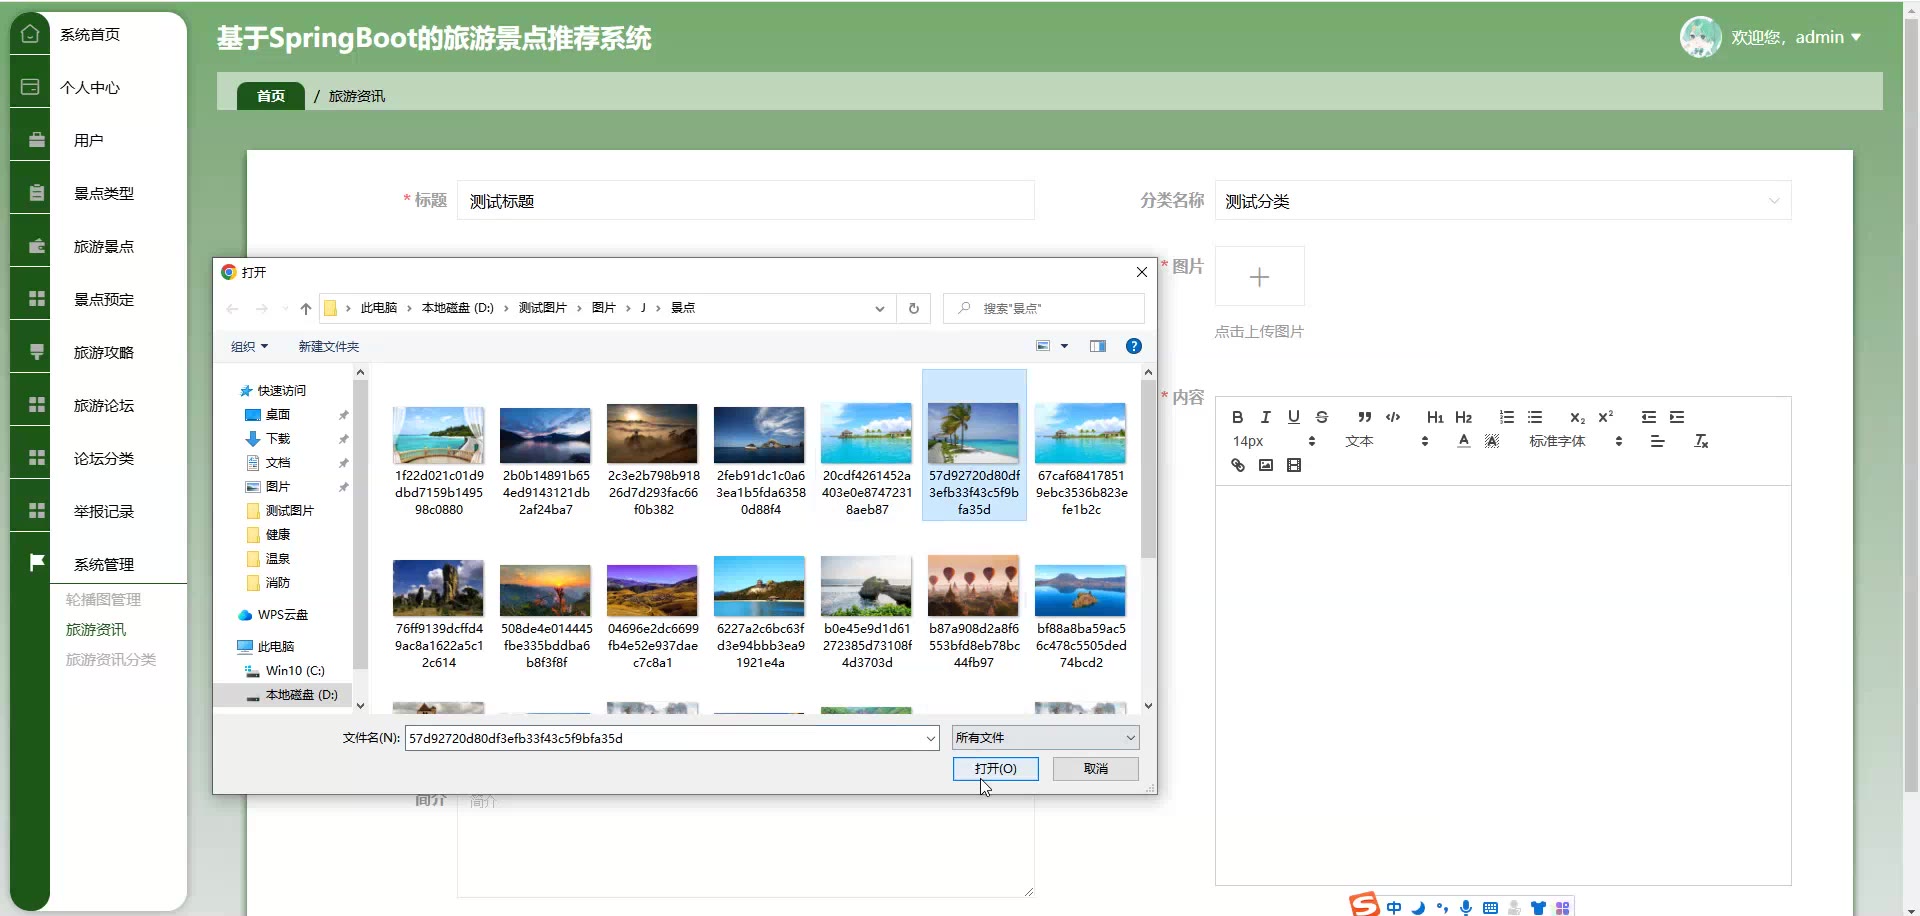Open the 组织 menu in the file dialog
1920x916 pixels.
click(249, 346)
